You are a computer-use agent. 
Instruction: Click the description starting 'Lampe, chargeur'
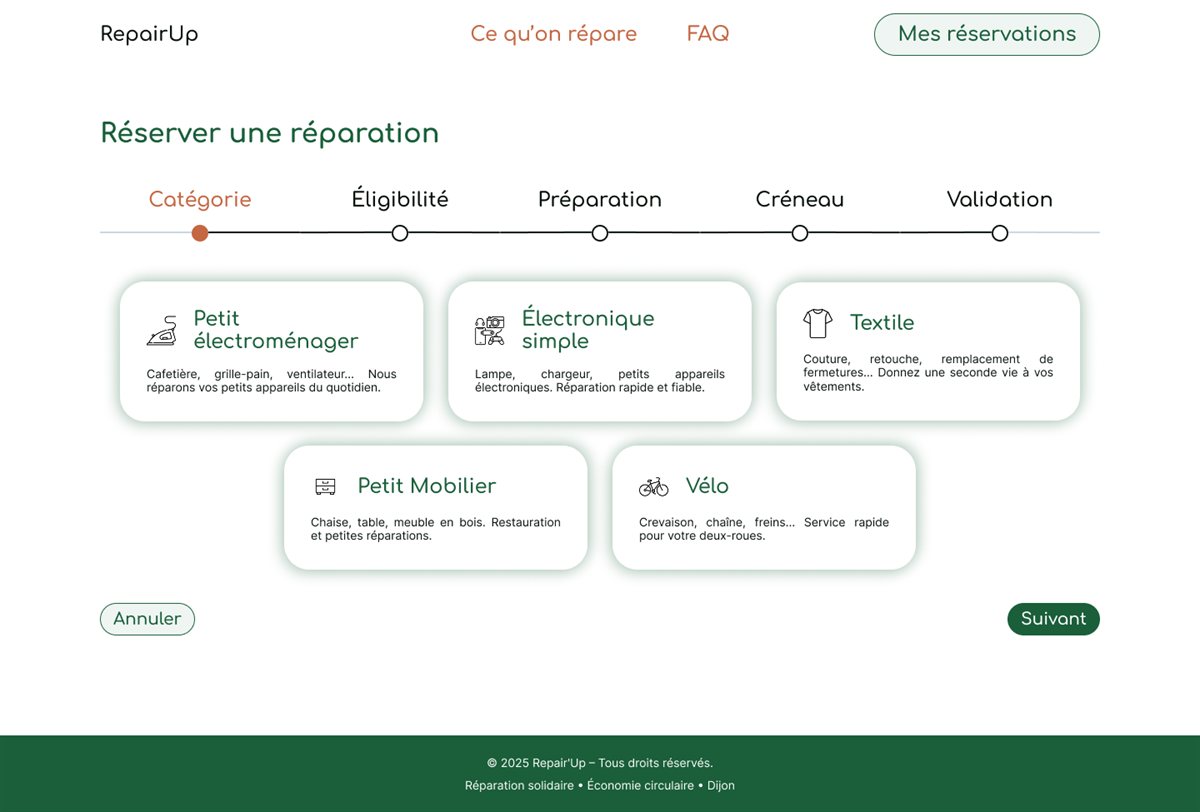[x=600, y=381]
